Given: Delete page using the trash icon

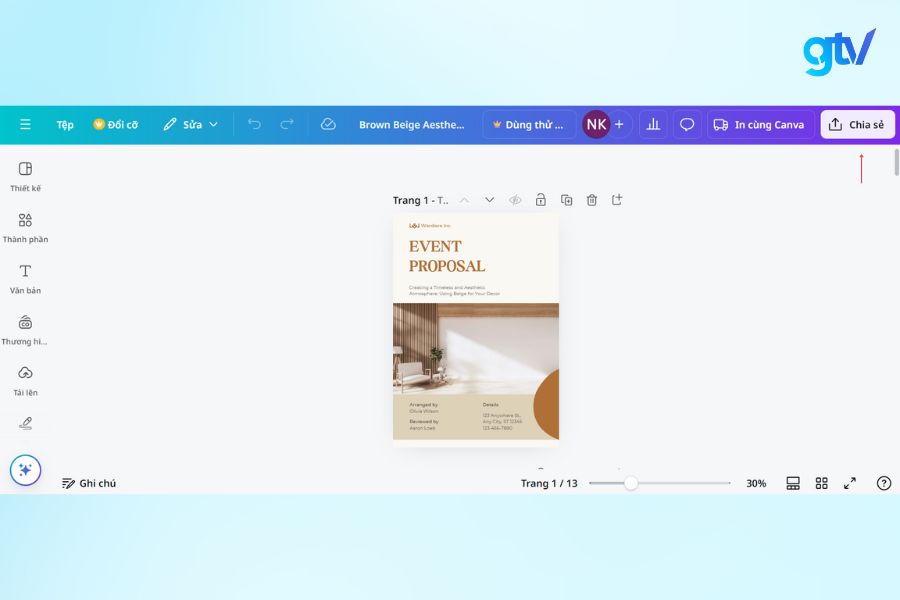Looking at the screenshot, I should 592,200.
